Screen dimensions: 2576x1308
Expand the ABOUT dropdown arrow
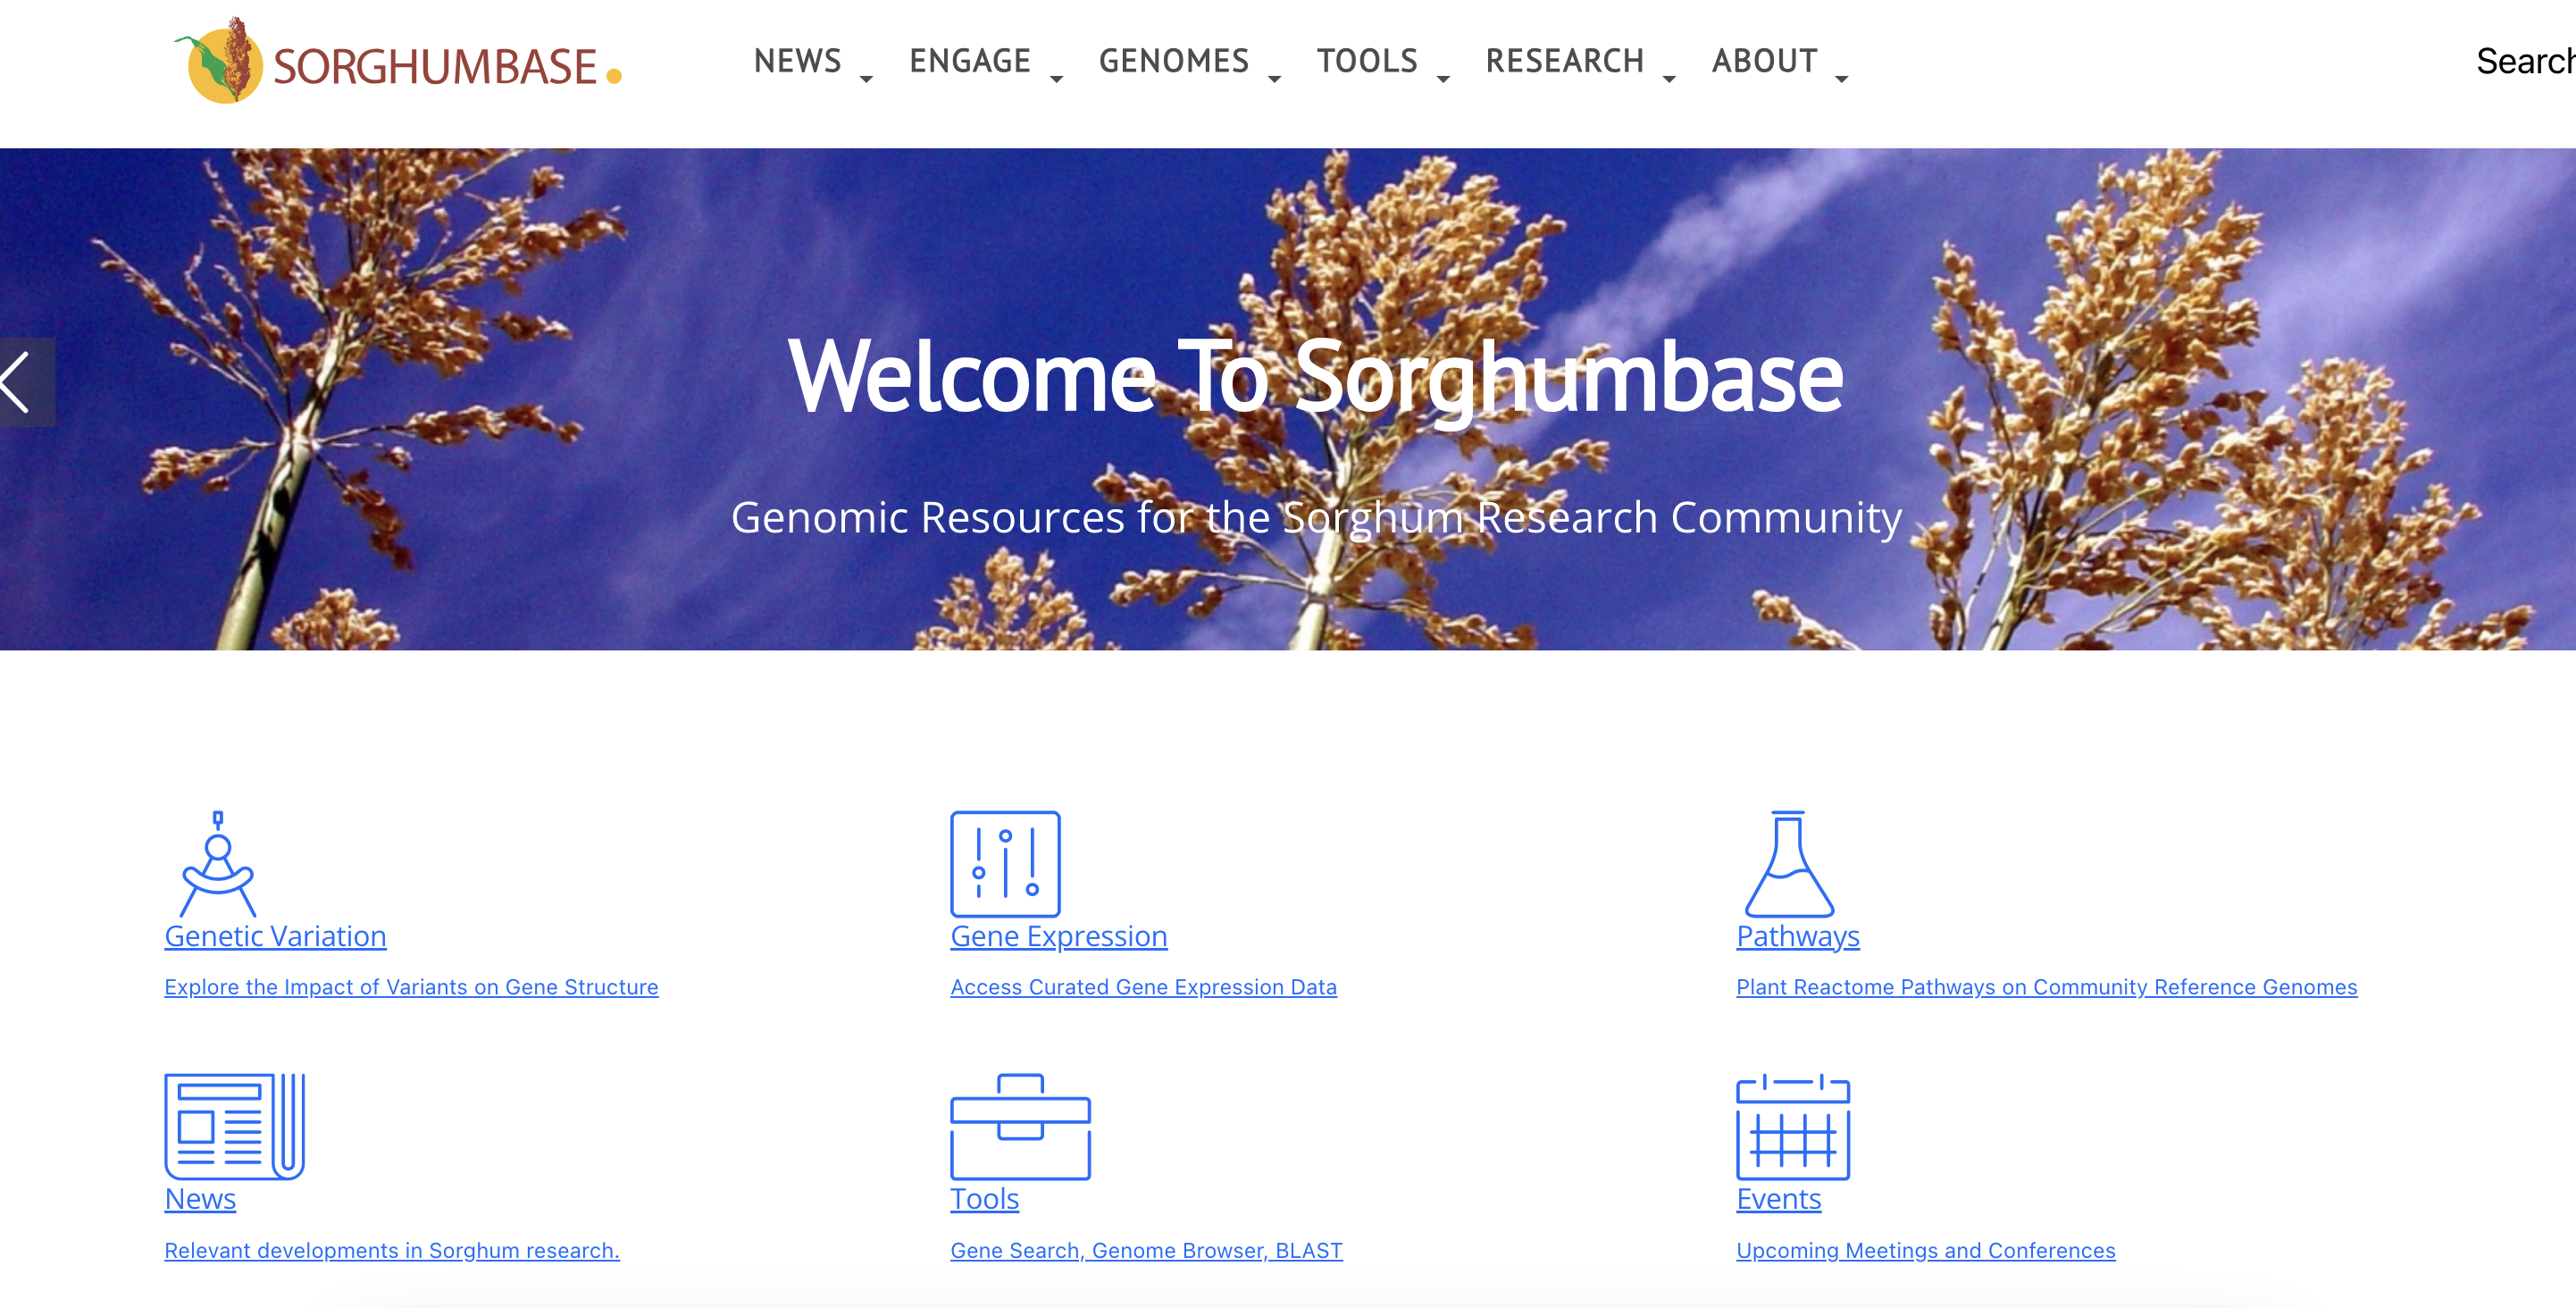(1842, 78)
